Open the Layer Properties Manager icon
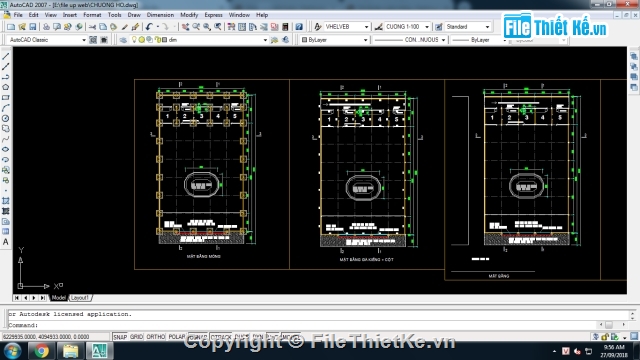Screen dimensions: 640x360 click(123, 40)
